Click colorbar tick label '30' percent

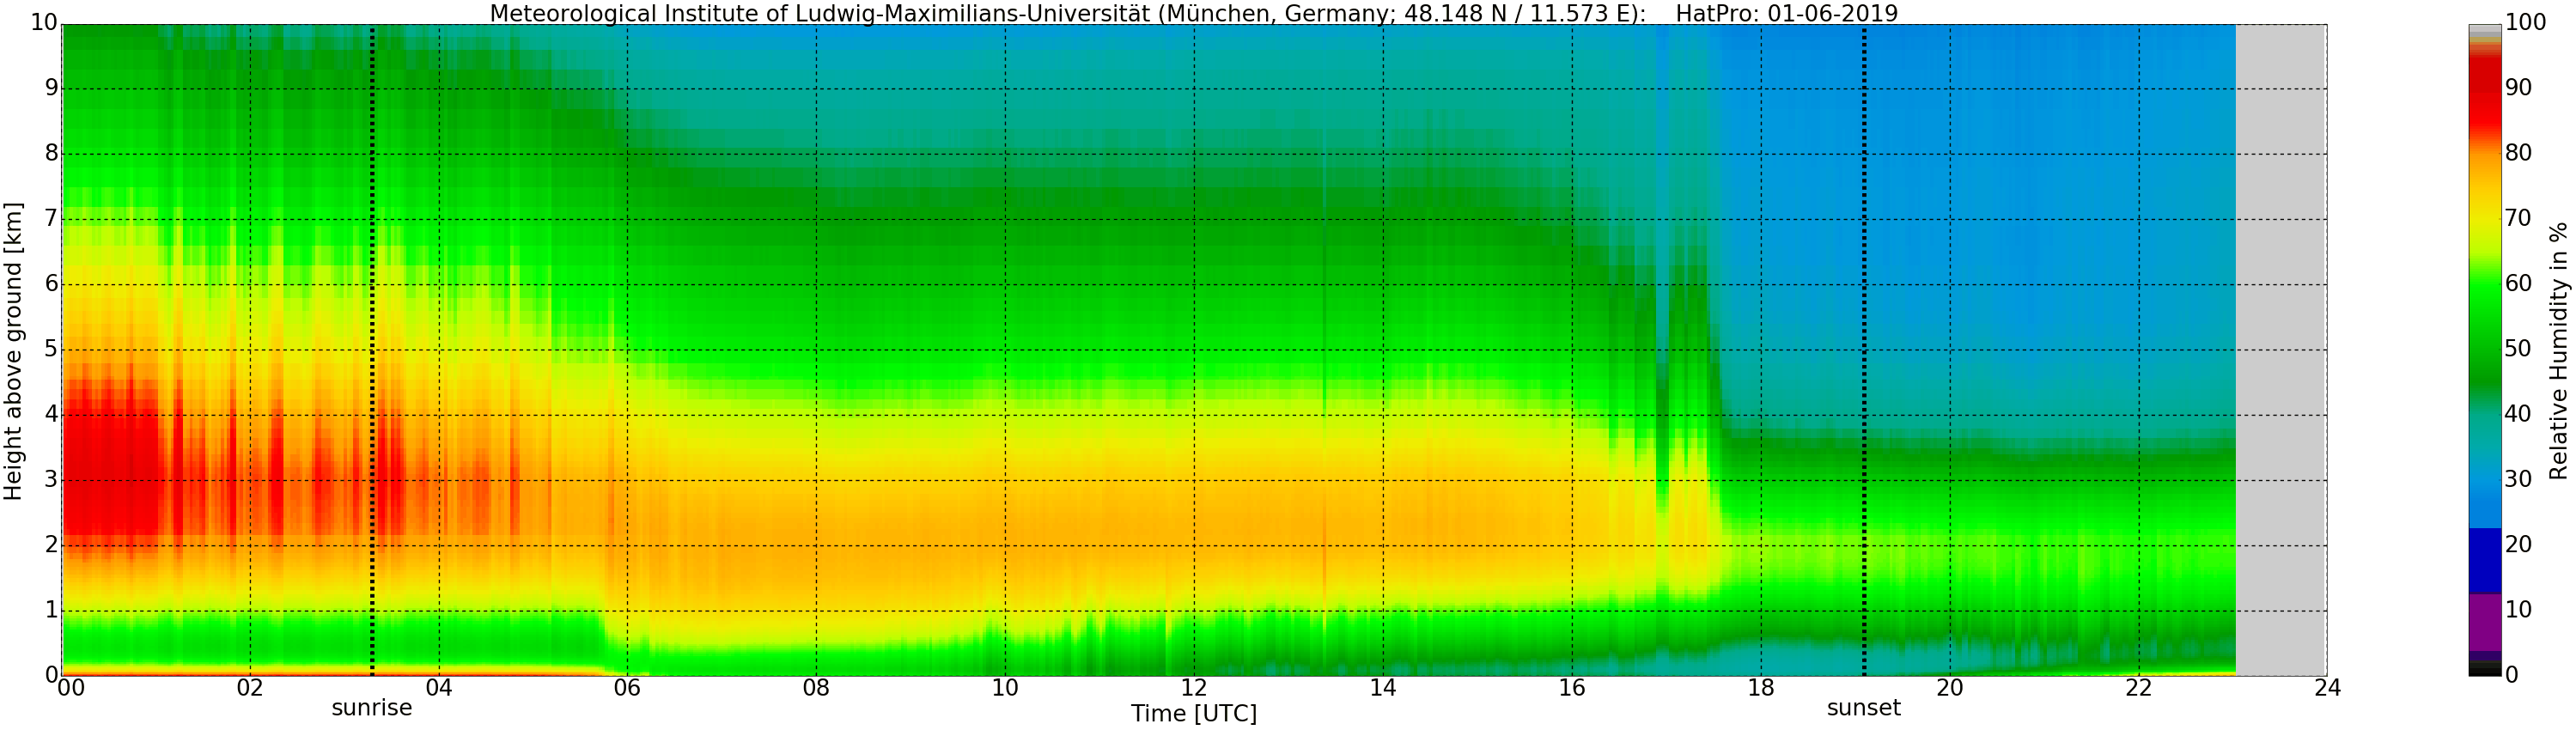pos(2518,480)
